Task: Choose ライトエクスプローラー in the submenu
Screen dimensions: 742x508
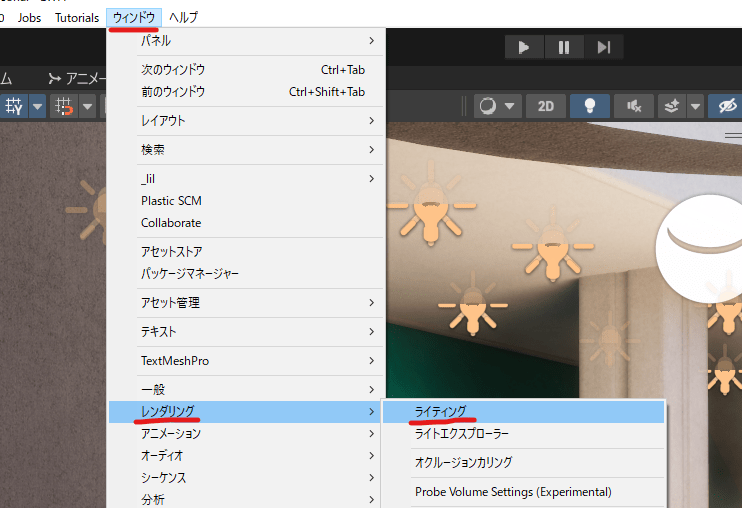Action: tap(462, 434)
